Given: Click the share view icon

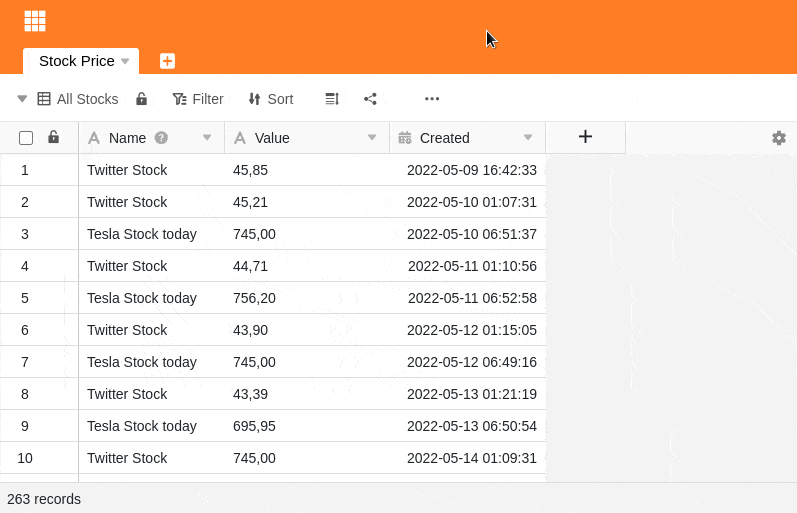Looking at the screenshot, I should click(370, 99).
